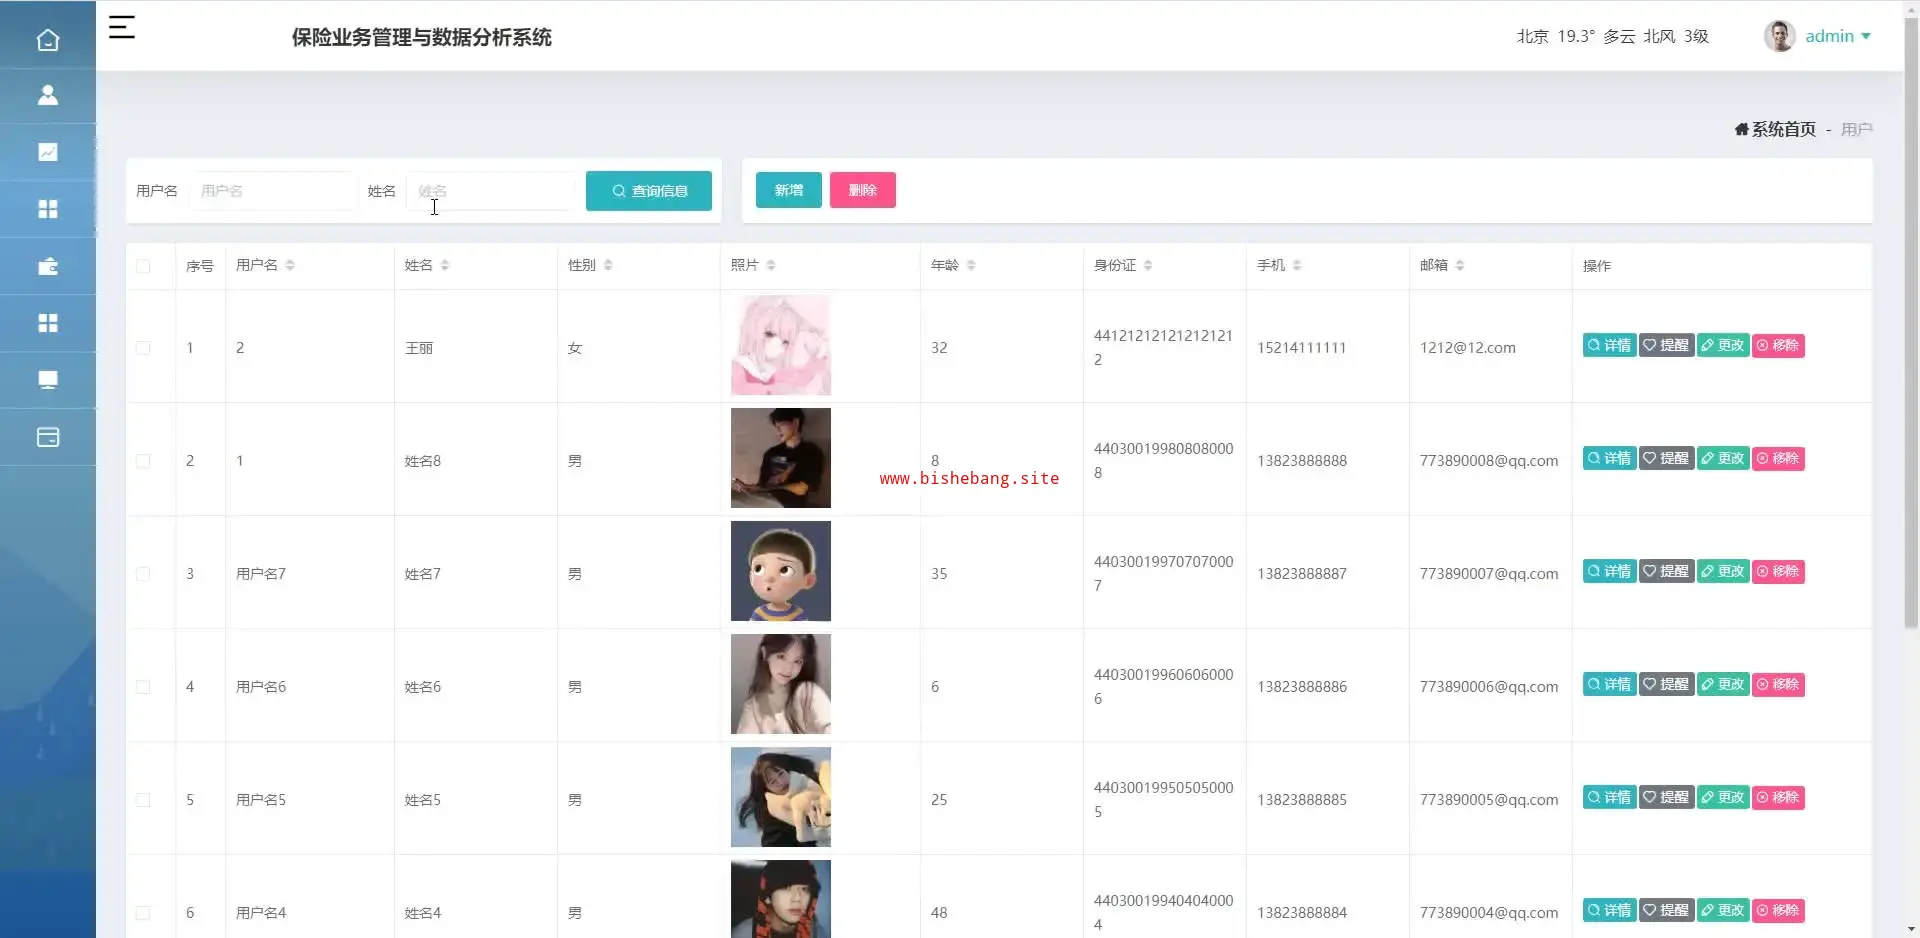
Task: Sort by 用户名 column
Action: 290,265
